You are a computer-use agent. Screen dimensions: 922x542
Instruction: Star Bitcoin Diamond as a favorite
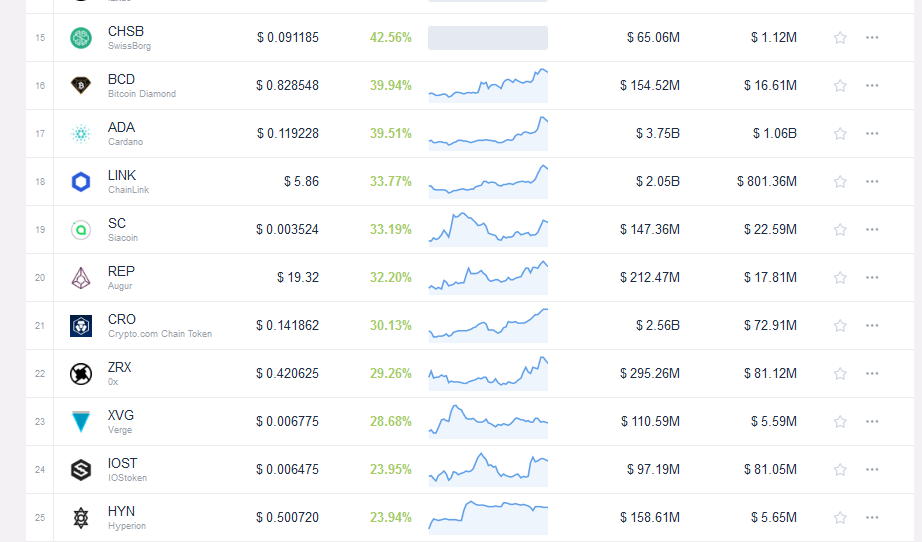click(840, 86)
